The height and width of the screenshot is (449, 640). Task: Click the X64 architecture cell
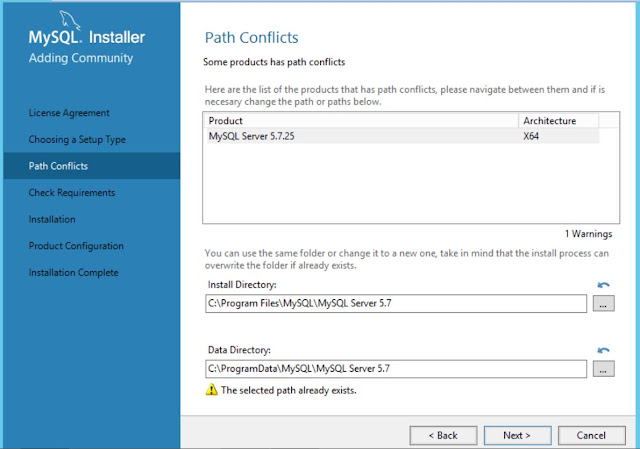coord(531,136)
